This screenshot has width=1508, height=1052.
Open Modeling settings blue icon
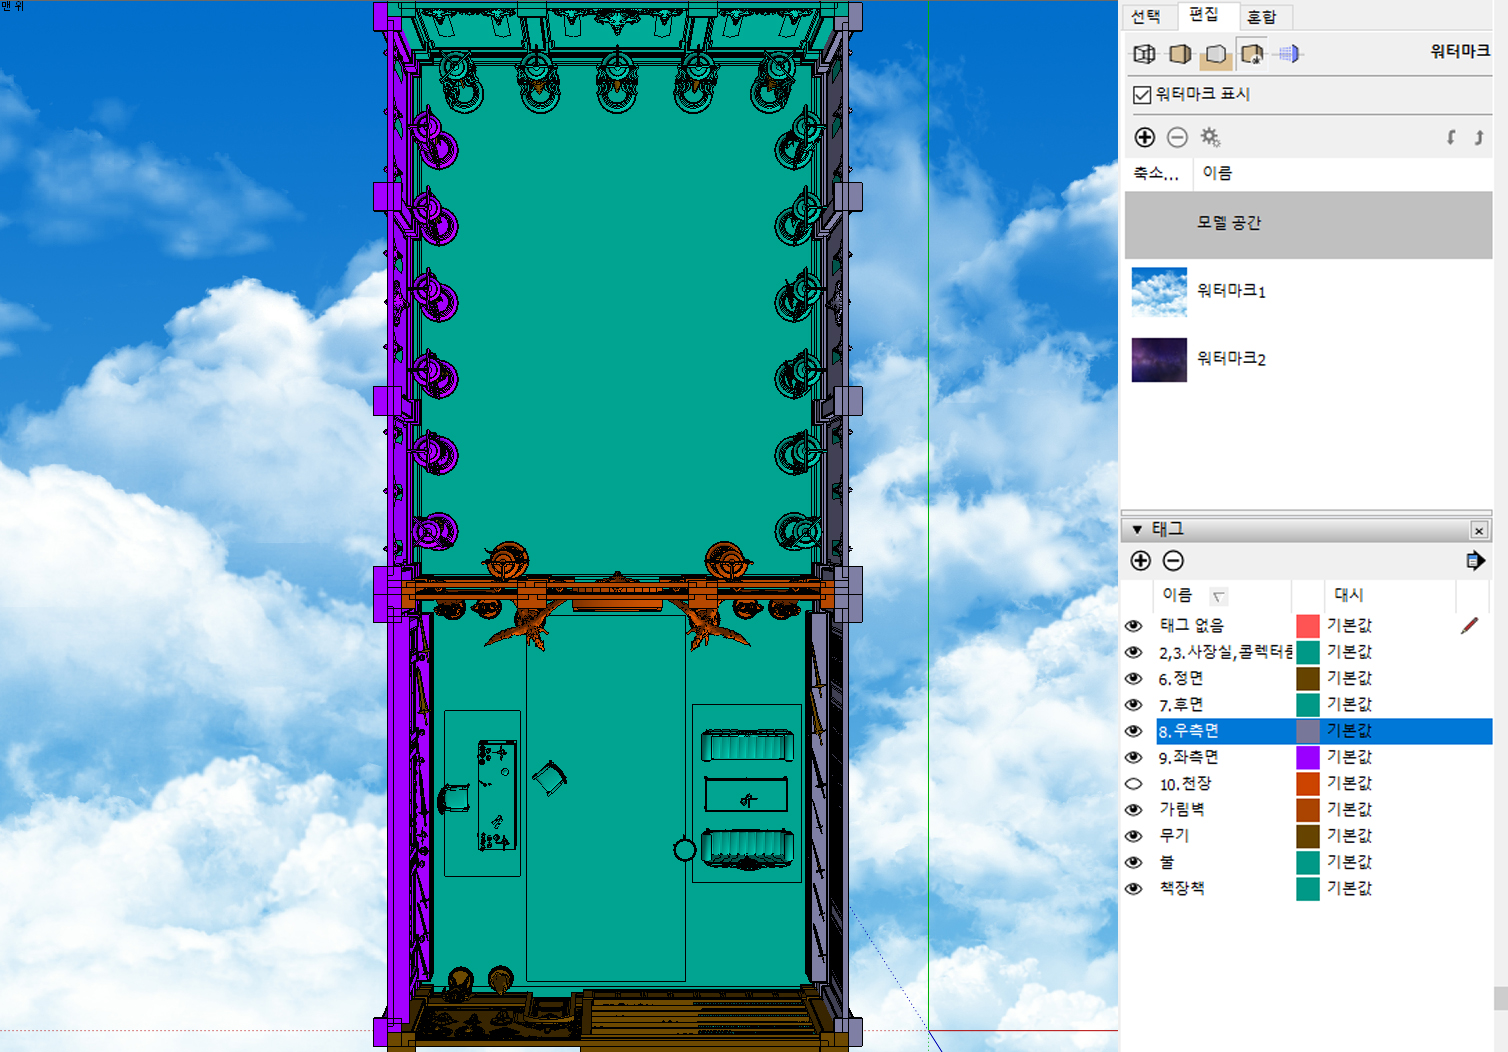pos(1289,54)
